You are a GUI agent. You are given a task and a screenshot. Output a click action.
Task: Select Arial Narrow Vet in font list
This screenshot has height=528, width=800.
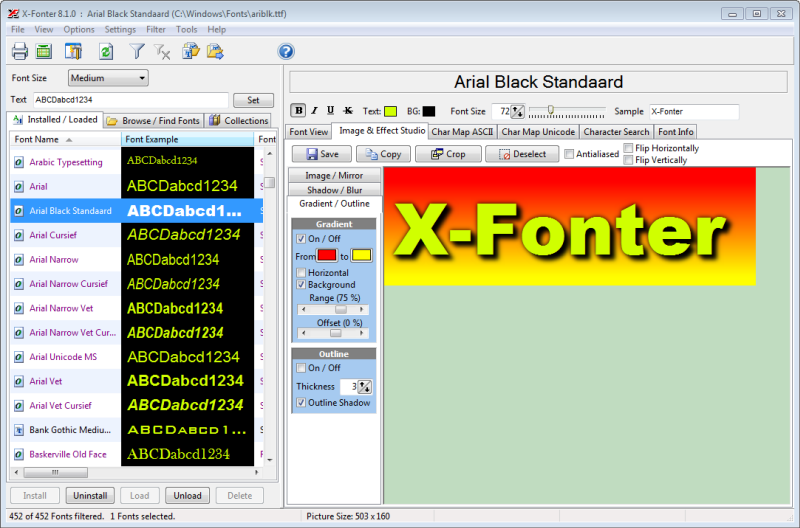pos(61,308)
